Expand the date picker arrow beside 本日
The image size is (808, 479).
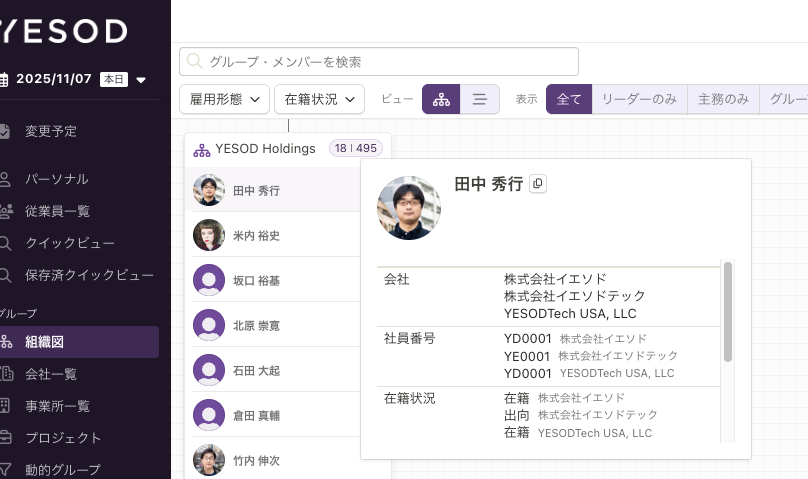(x=141, y=79)
